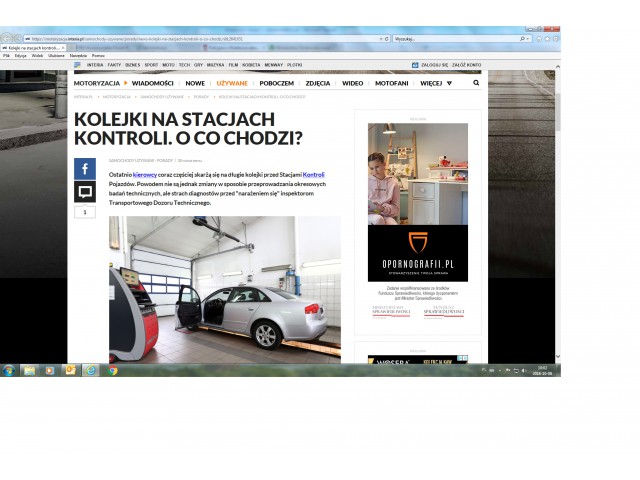Follow the 'kierowcy' link in article
640x480 pixels.
[145, 175]
